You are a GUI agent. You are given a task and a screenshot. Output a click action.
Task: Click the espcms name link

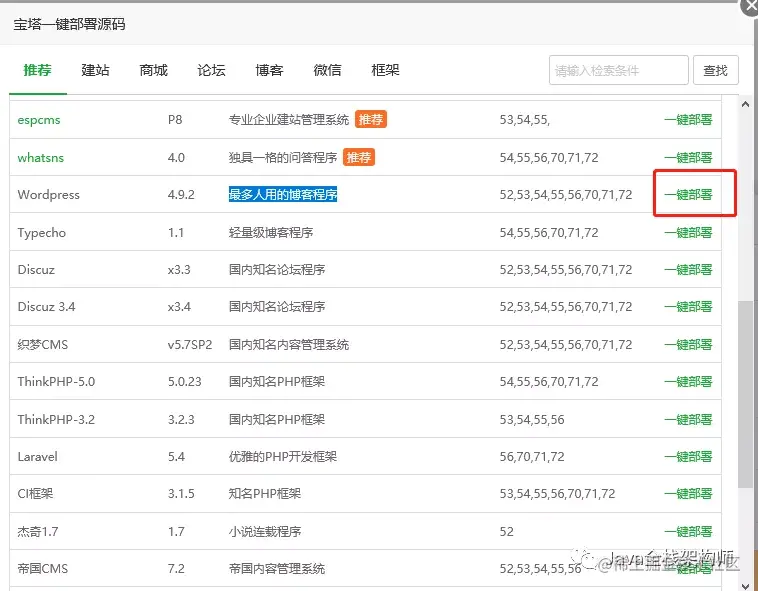point(39,120)
